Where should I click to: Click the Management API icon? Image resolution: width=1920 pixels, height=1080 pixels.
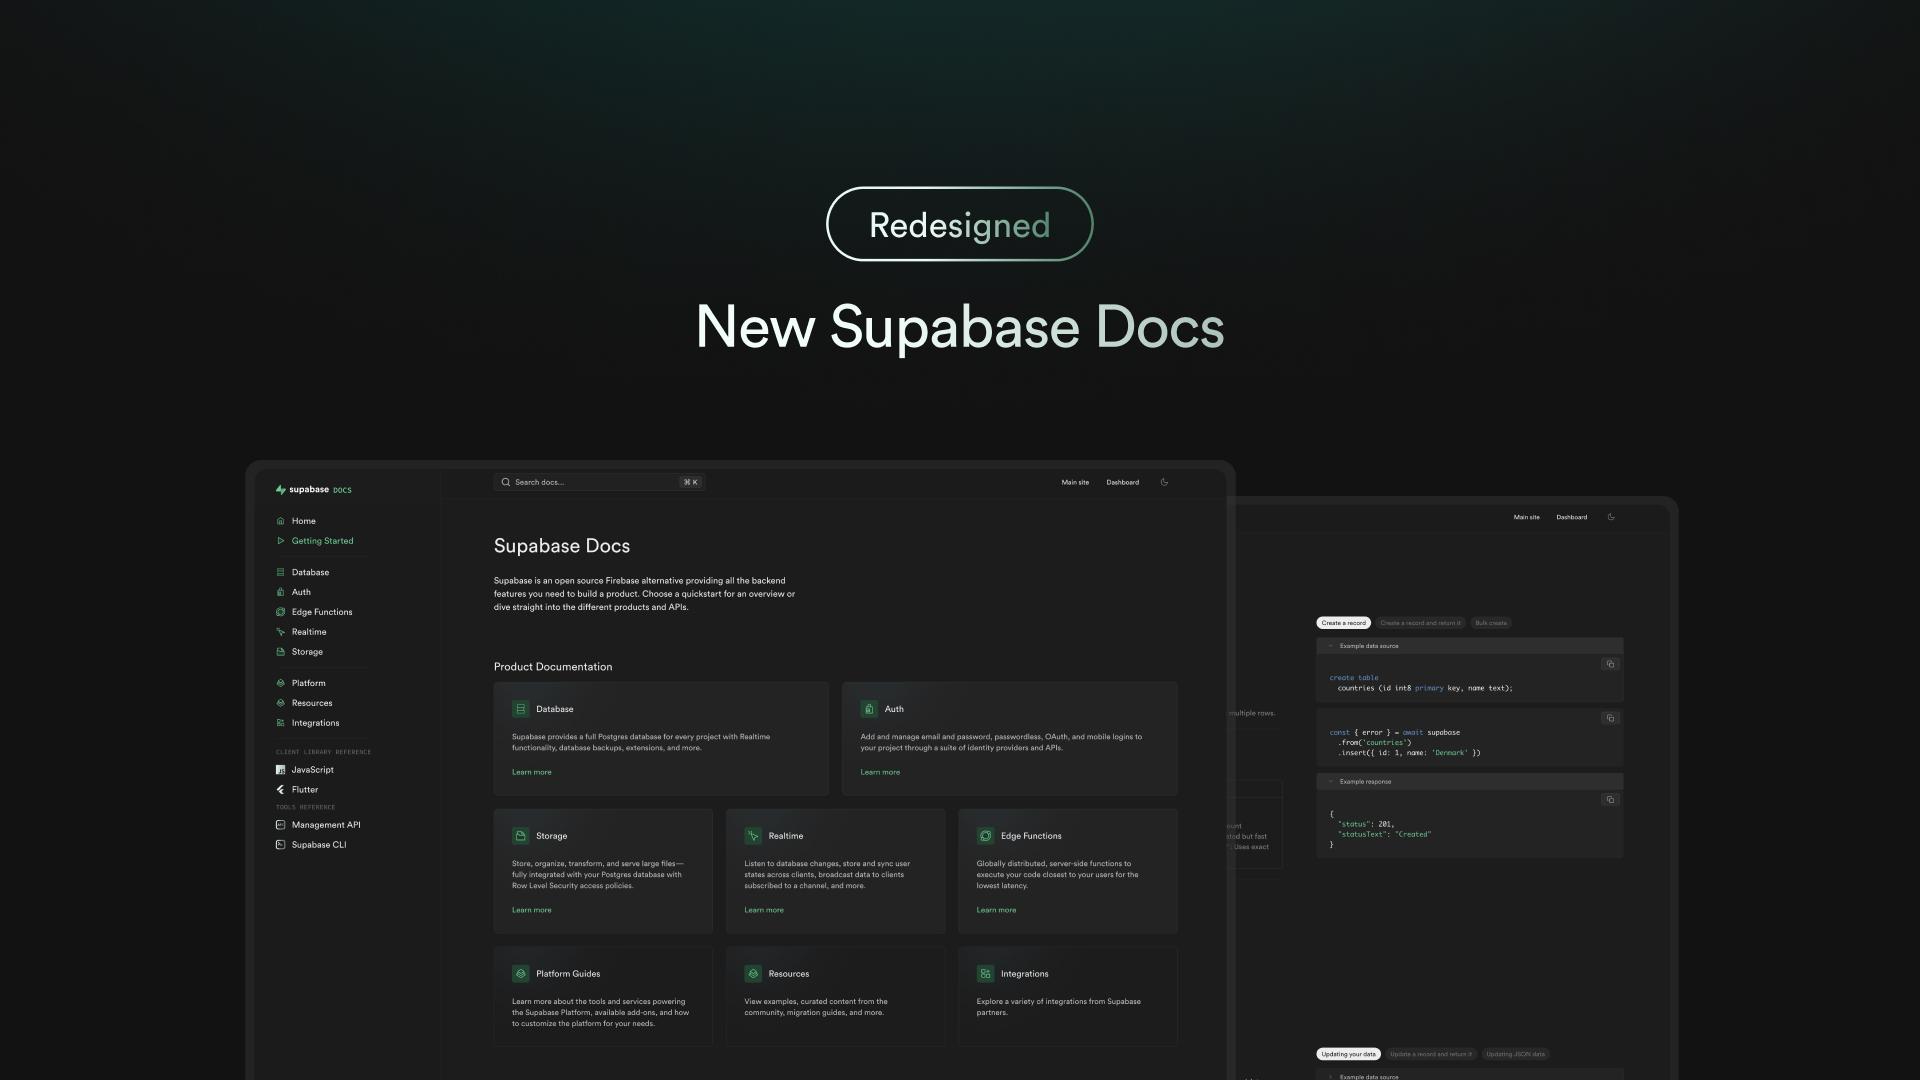pyautogui.click(x=280, y=825)
